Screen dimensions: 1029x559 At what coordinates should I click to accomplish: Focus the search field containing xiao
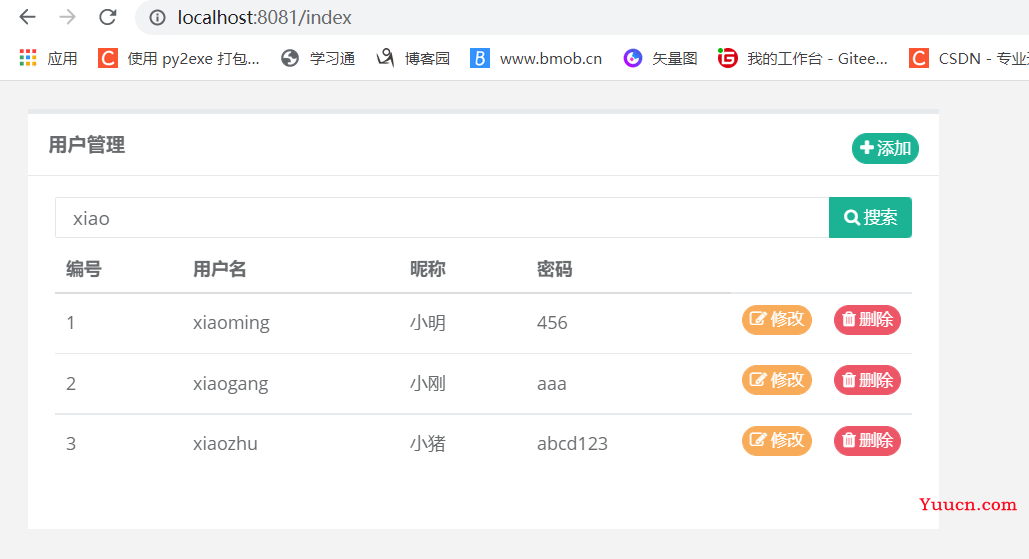(x=442, y=218)
